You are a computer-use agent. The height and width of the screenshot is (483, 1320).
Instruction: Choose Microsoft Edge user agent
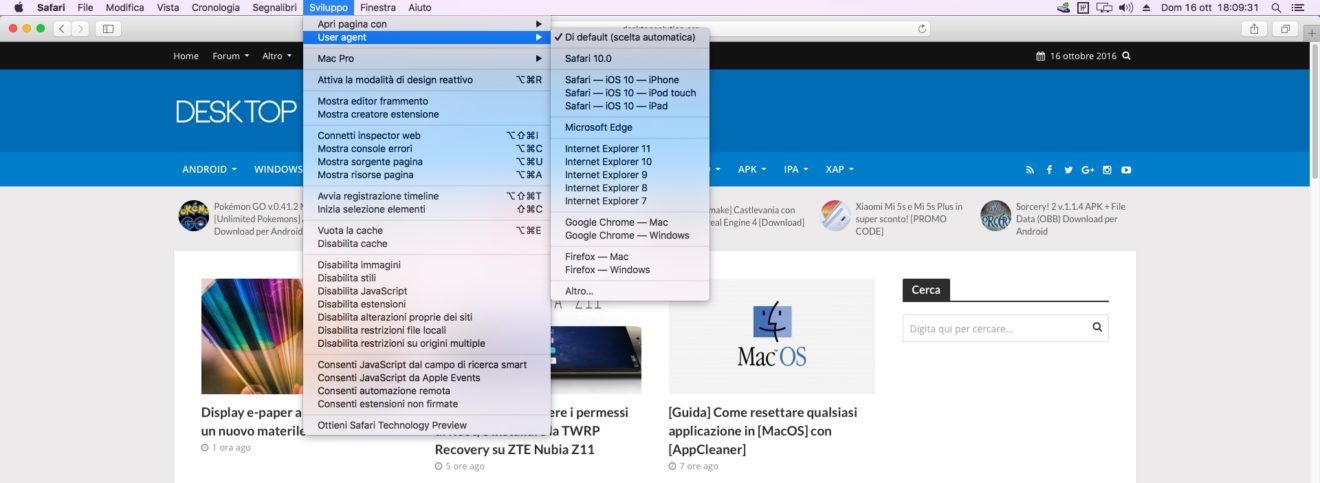(x=630, y=127)
